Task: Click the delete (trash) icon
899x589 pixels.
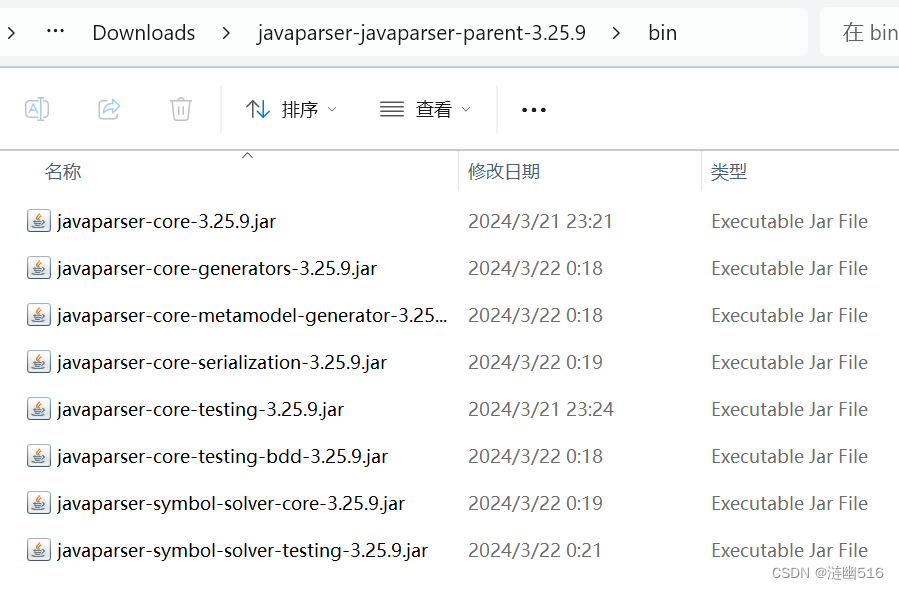Action: 180,109
